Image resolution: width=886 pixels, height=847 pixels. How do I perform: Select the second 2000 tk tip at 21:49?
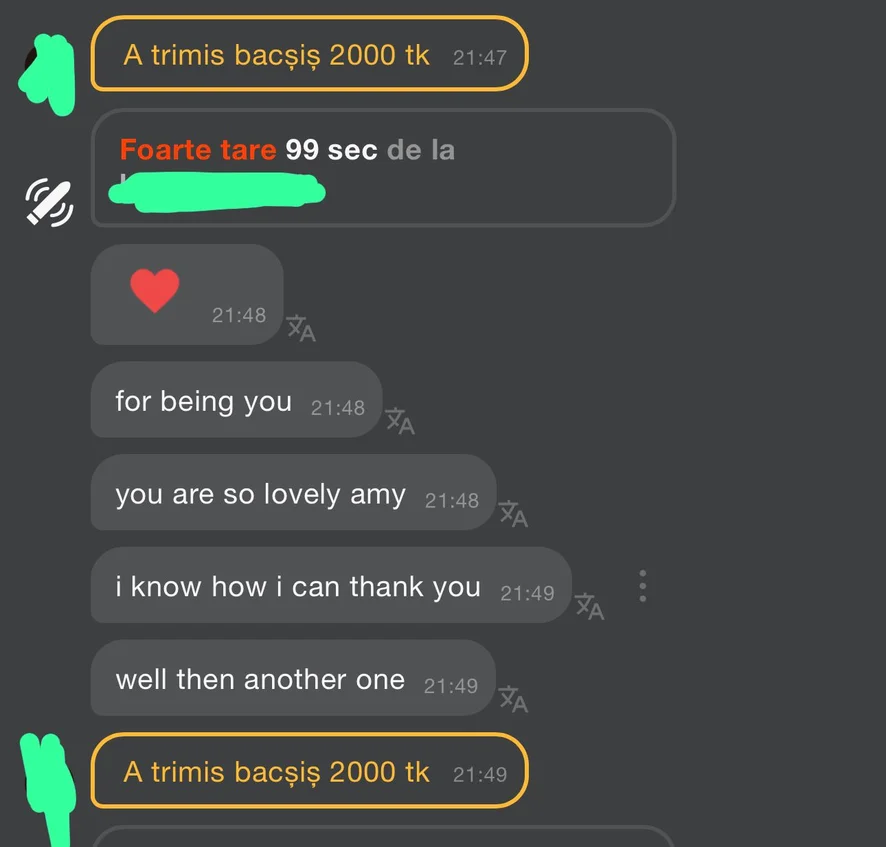[x=309, y=771]
